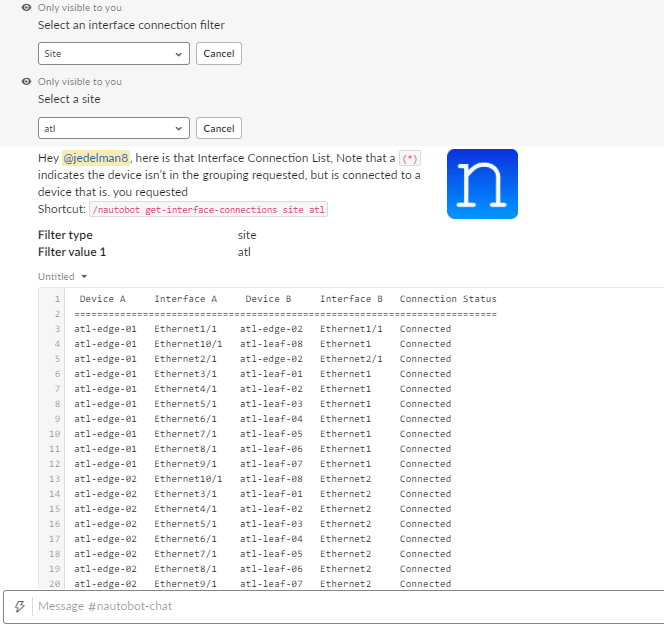The width and height of the screenshot is (664, 625).
Task: Click the @jedelman8 mention
Action: tap(96, 158)
